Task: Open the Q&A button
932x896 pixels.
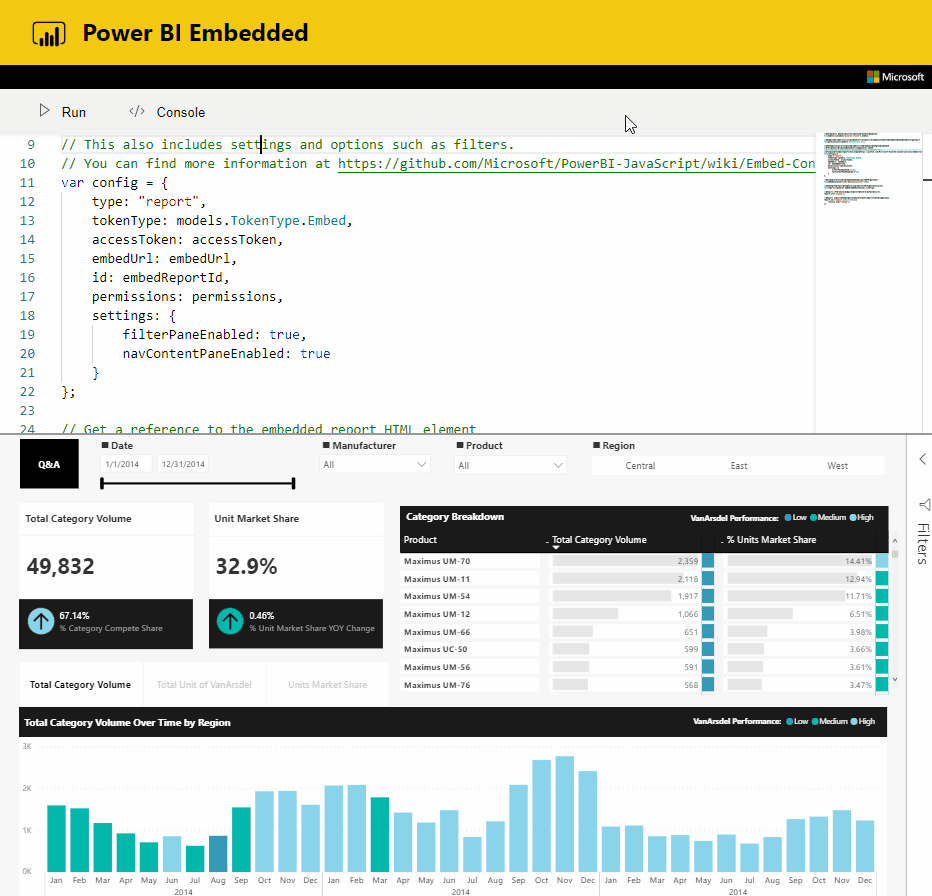Action: coord(49,464)
